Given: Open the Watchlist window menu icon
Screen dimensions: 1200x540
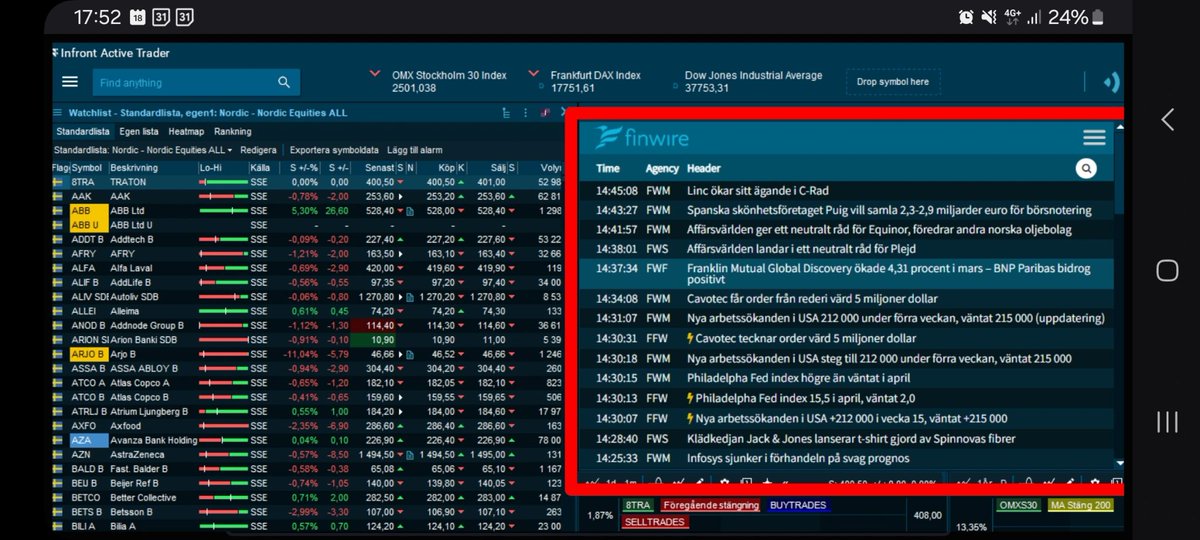Looking at the screenshot, I should tap(57, 113).
